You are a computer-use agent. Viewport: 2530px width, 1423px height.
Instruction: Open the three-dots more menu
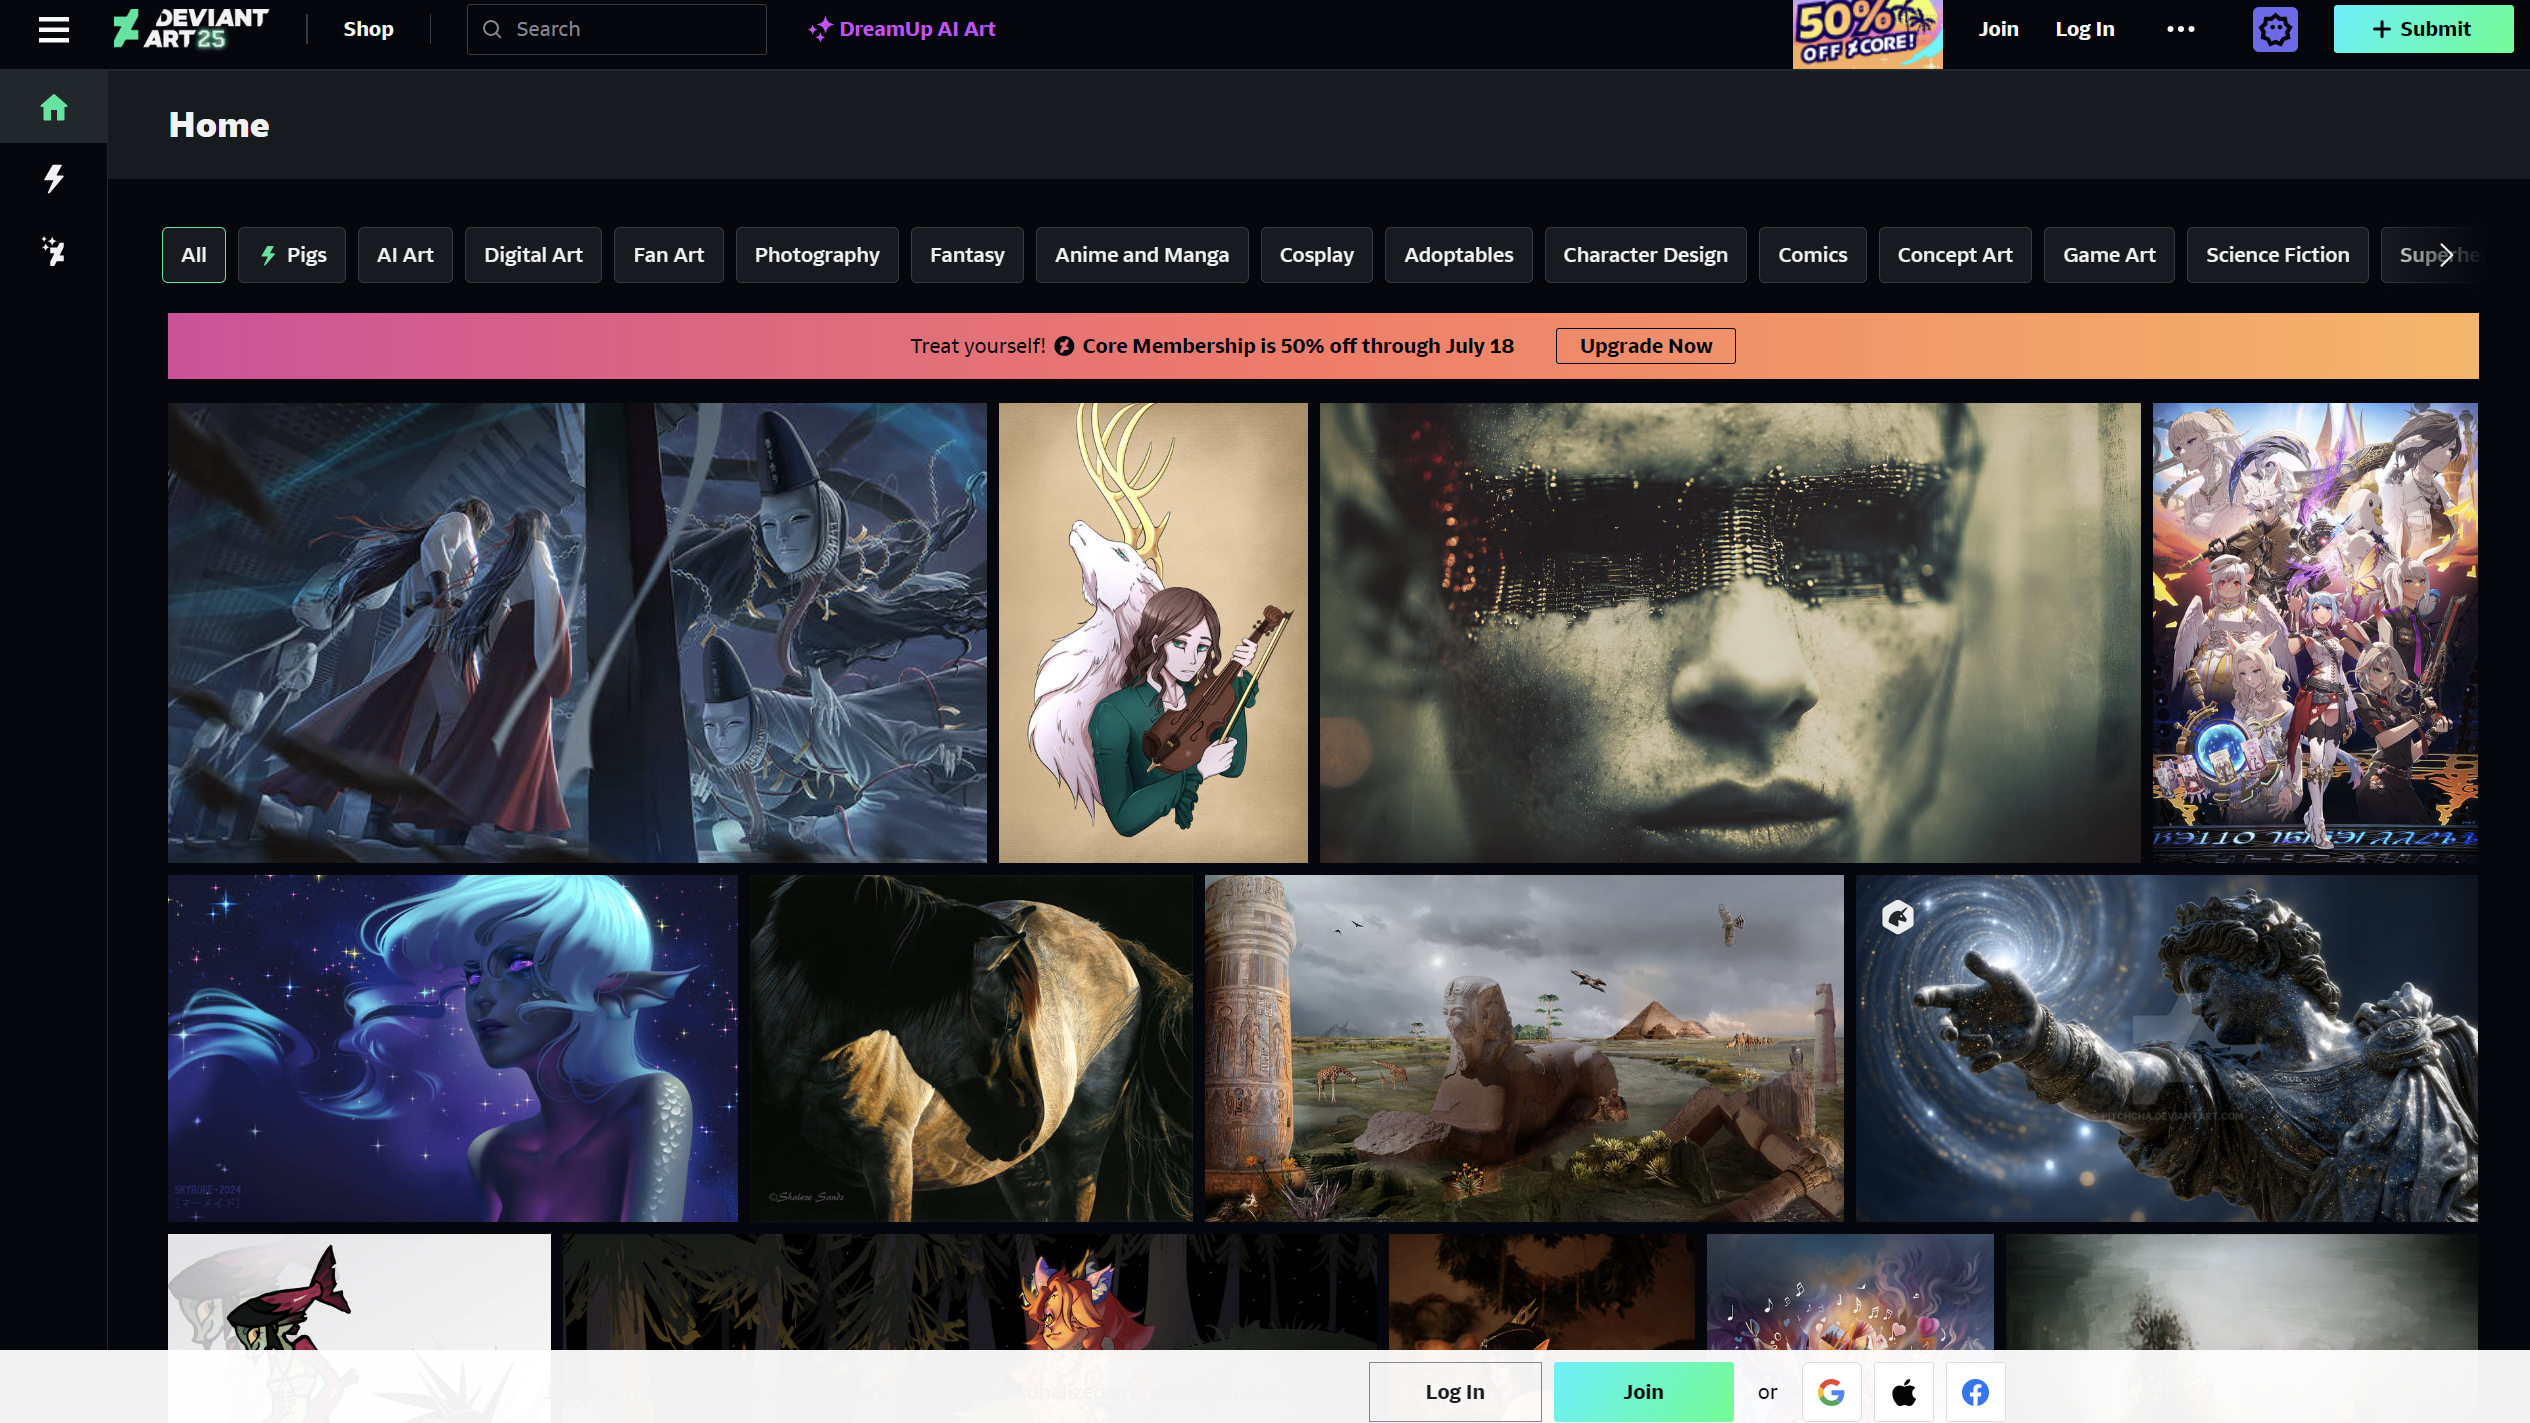2181,29
